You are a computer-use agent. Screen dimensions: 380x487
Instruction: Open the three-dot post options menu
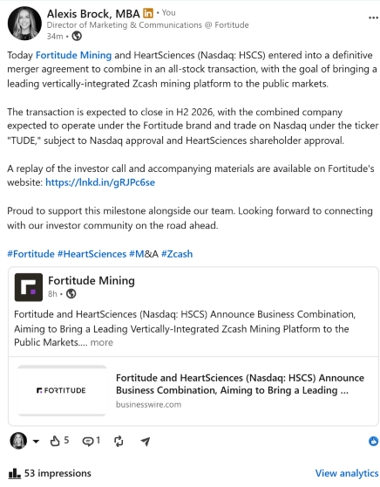(x=373, y=18)
